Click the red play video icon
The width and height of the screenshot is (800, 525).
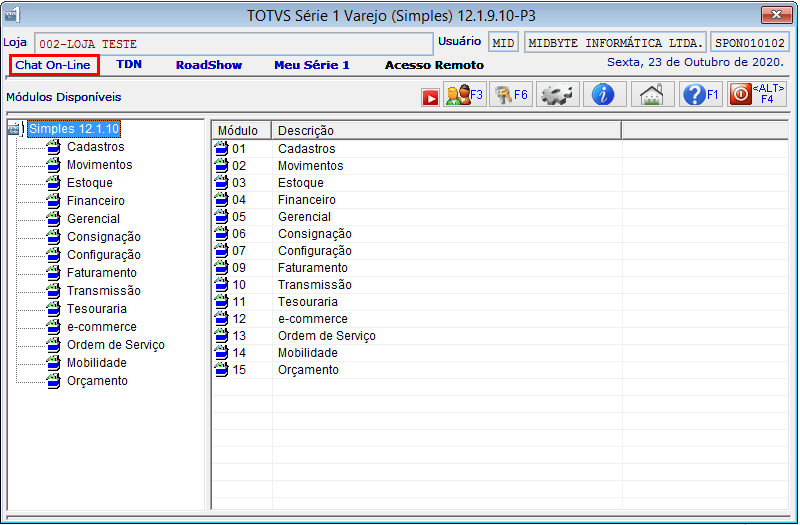(430, 97)
